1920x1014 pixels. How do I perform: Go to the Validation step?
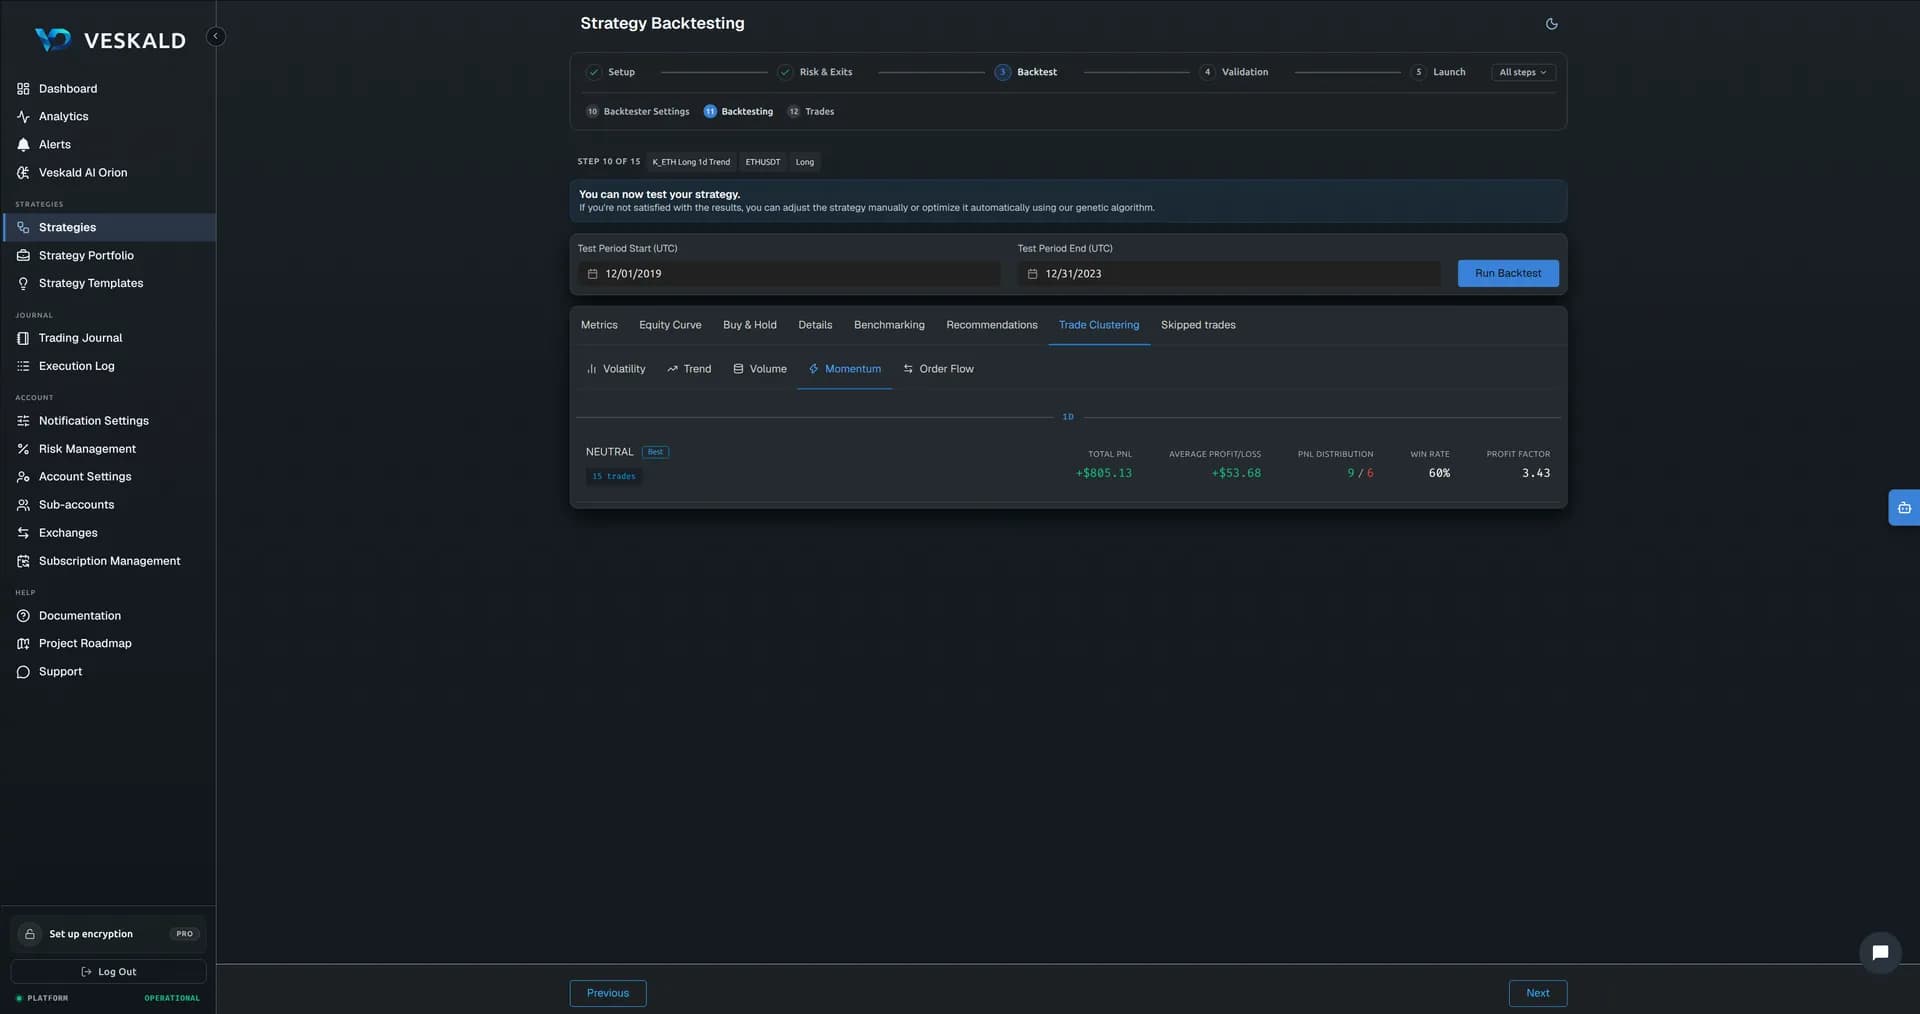point(1234,72)
